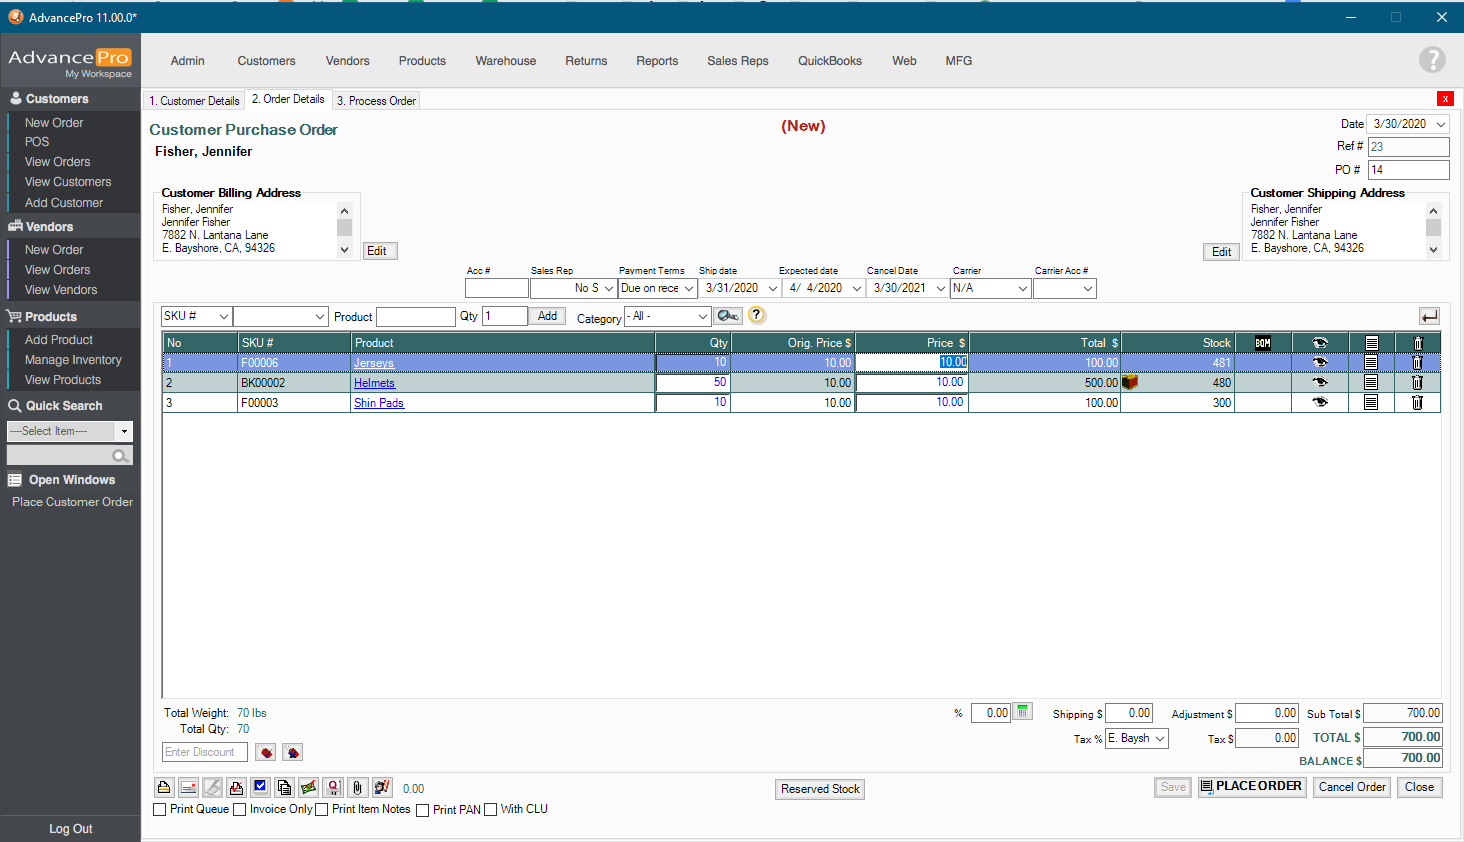Screen dimensions: 1464x842
Task: Click the trash icon in the Helmets row
Action: 1417,383
